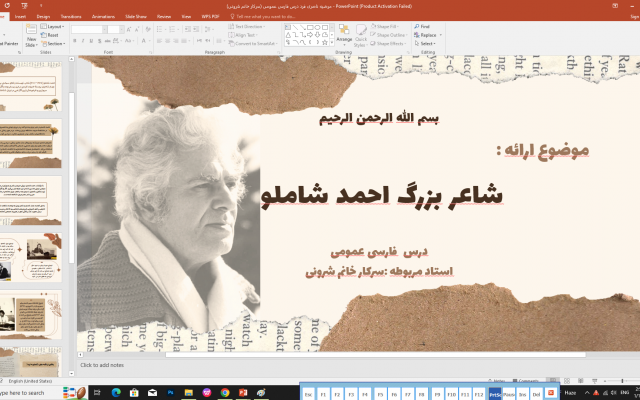Select the right arrow shape in gallery
The height and width of the screenshot is (400, 640).
(310, 35)
